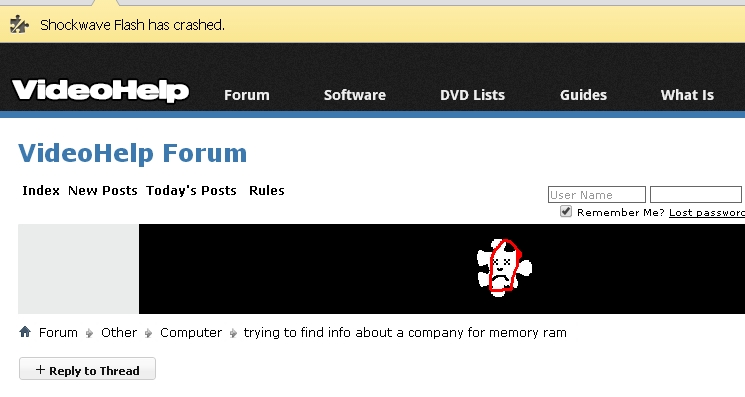Click the home icon in breadcrumb
745x397 pixels.
25,331
